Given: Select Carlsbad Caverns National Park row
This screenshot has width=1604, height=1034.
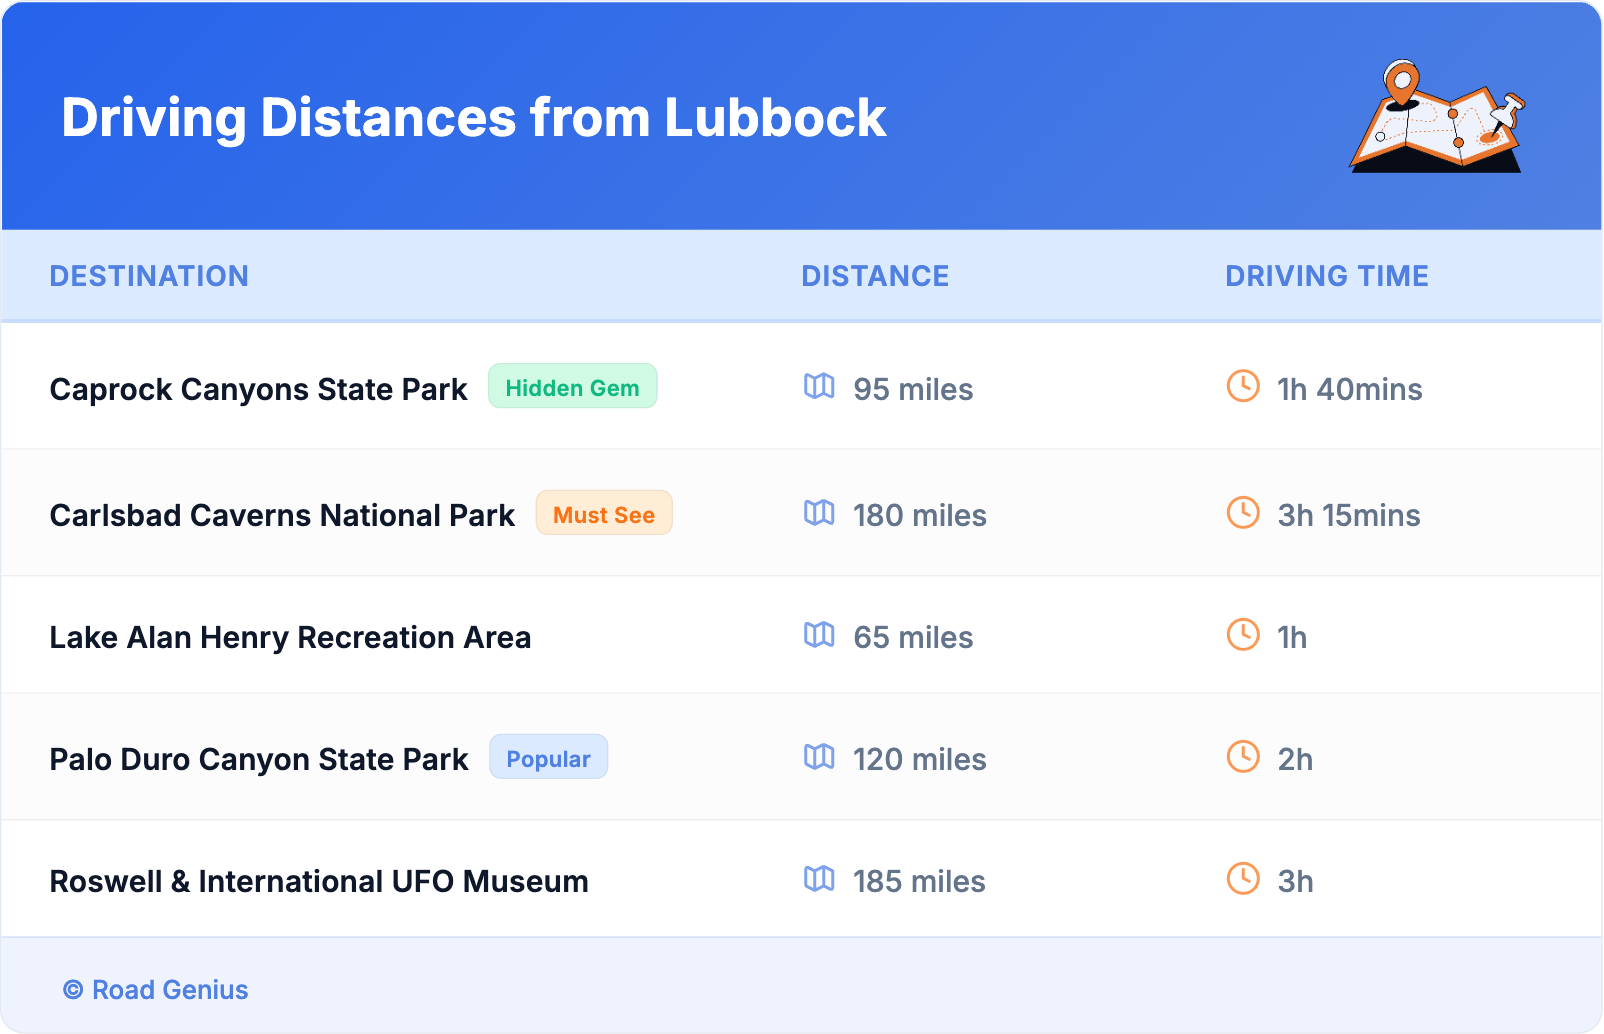Looking at the screenshot, I should [282, 515].
